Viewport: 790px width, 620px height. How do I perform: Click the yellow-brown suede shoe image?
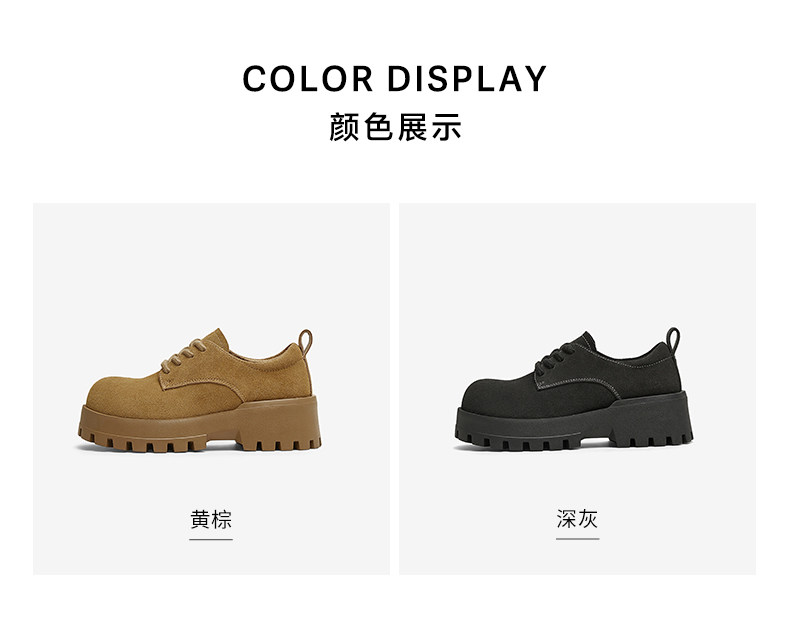pos(200,390)
